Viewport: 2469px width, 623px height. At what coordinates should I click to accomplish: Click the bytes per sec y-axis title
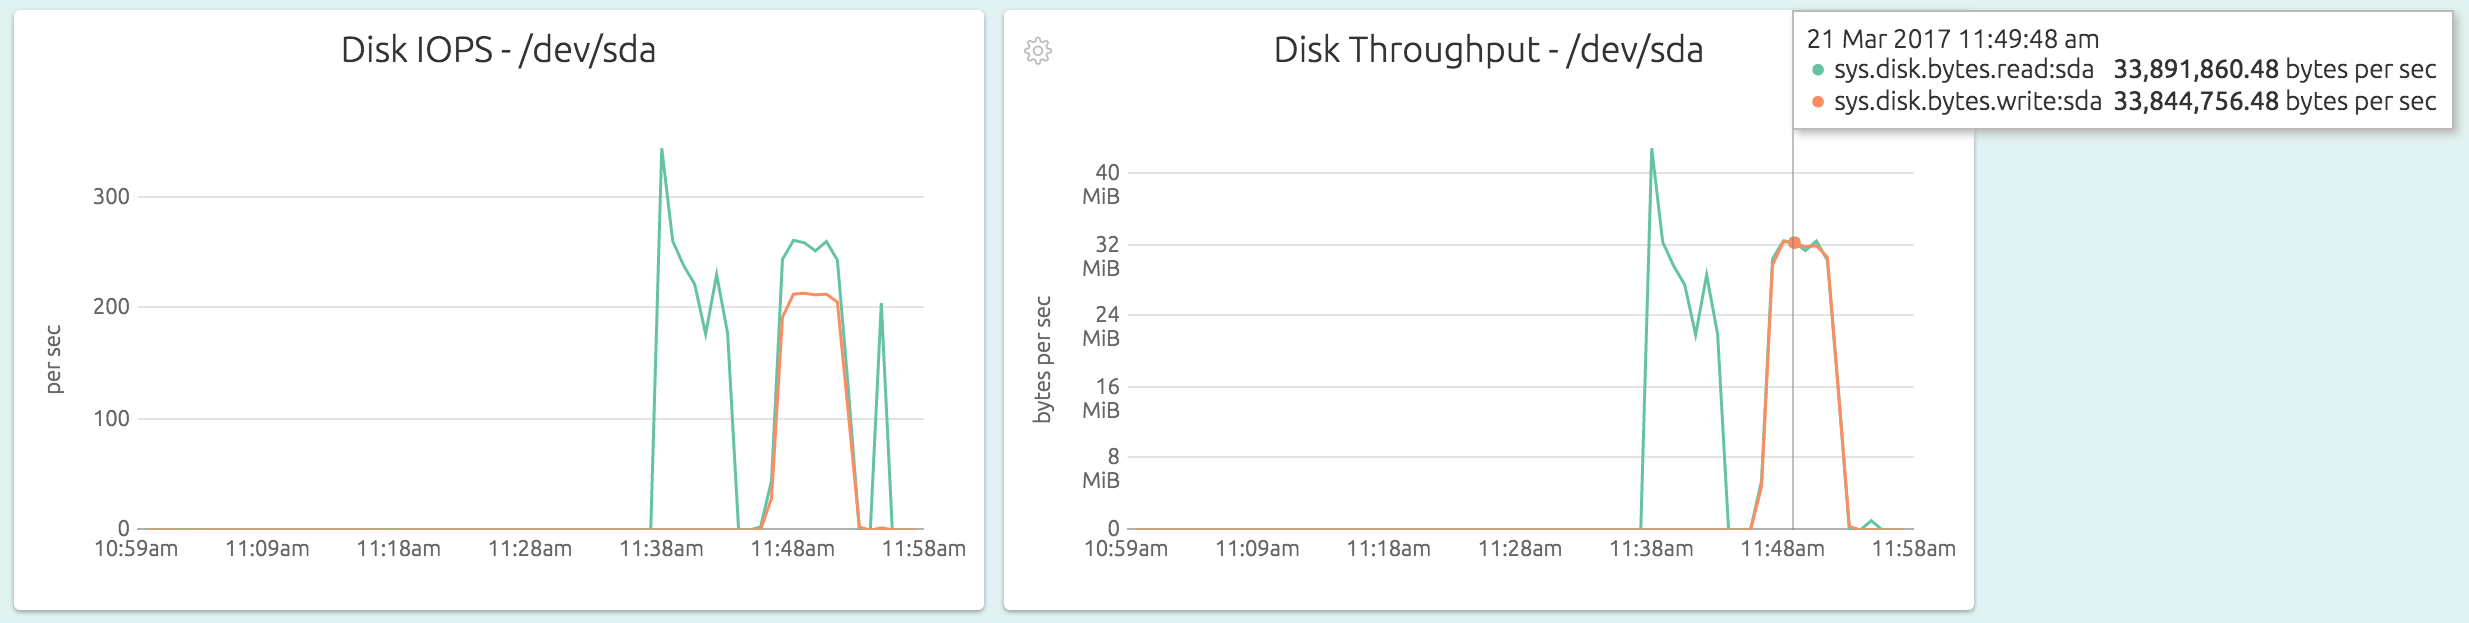pos(1043,359)
